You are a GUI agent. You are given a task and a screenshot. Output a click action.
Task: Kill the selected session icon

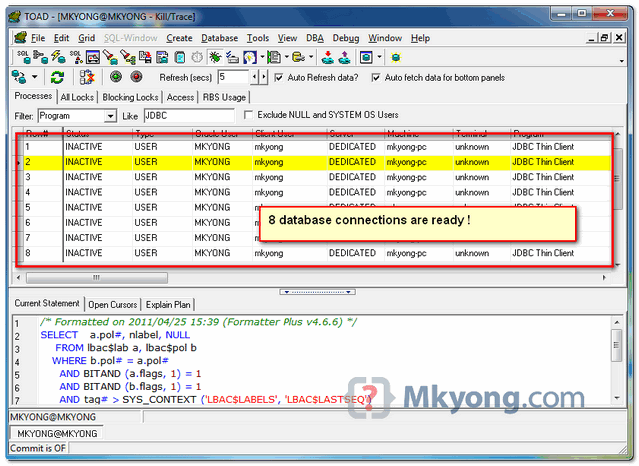(87, 77)
